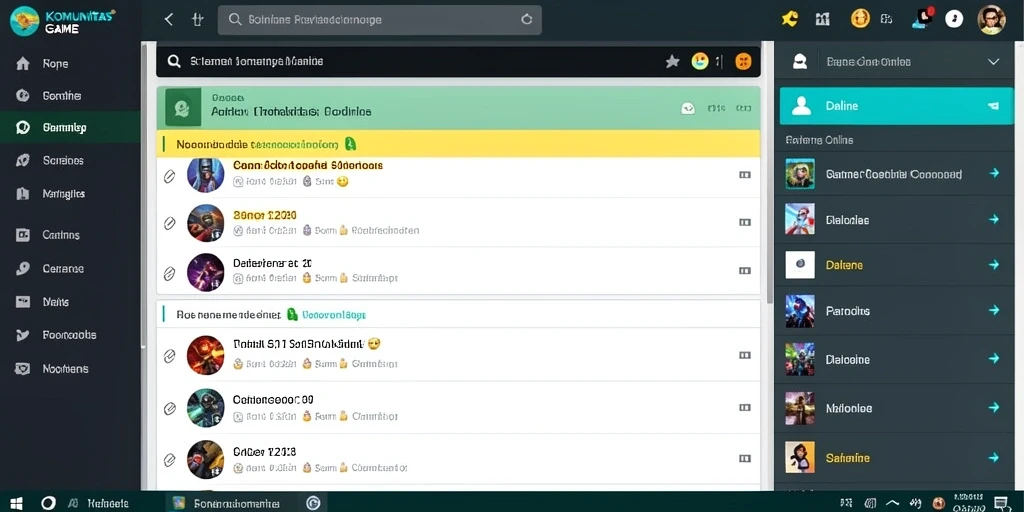Open arrow for Gamer Cosnitie Cosnosed
Image resolution: width=1024 pixels, height=512 pixels.
[994, 173]
